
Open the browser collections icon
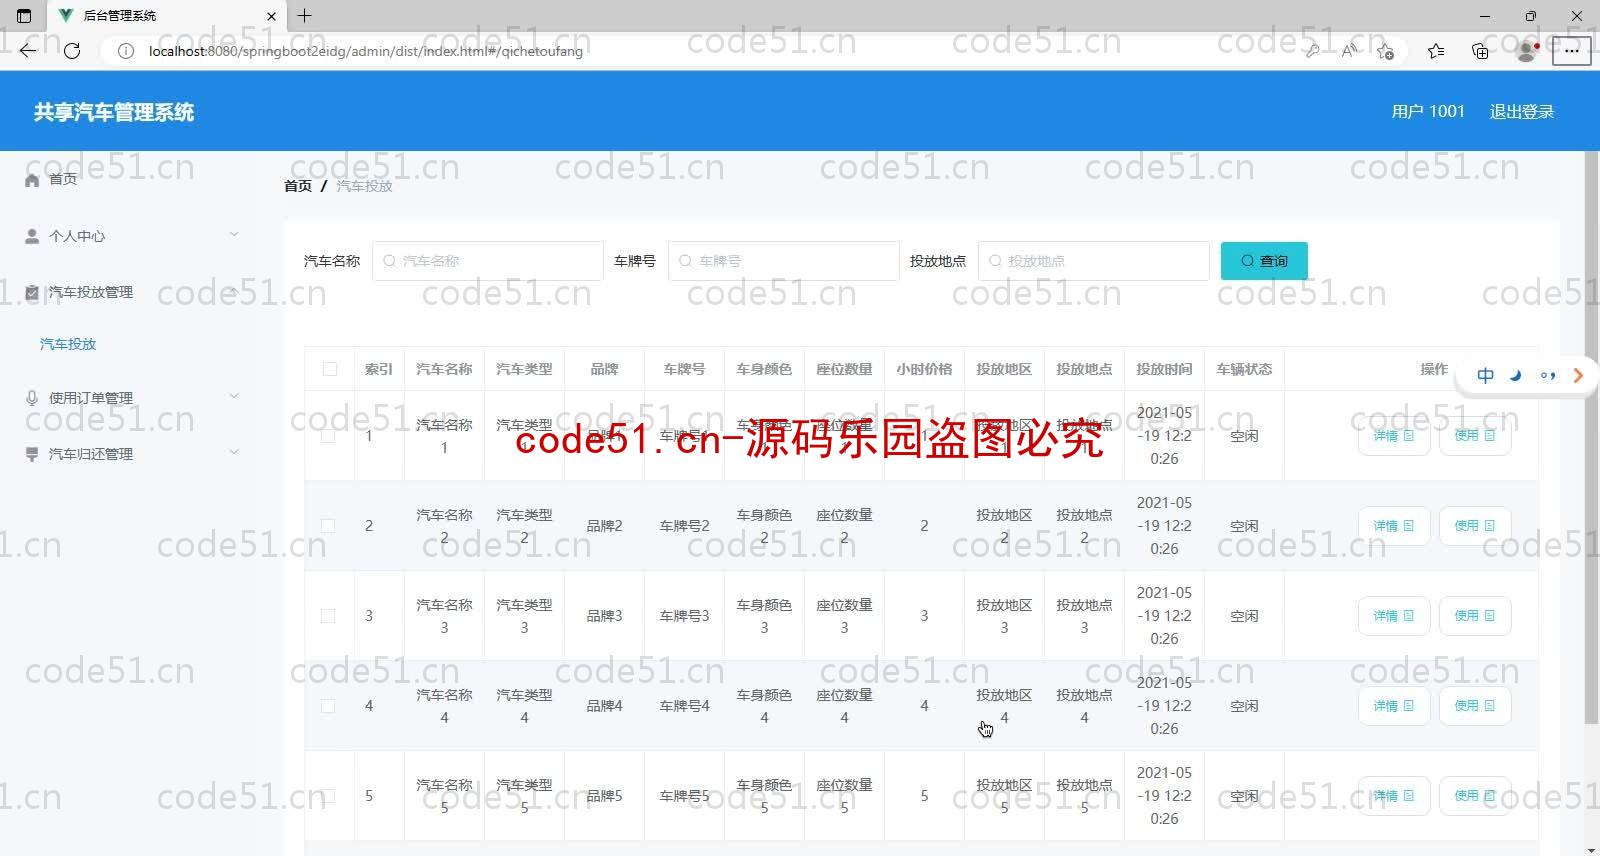pyautogui.click(x=1480, y=51)
